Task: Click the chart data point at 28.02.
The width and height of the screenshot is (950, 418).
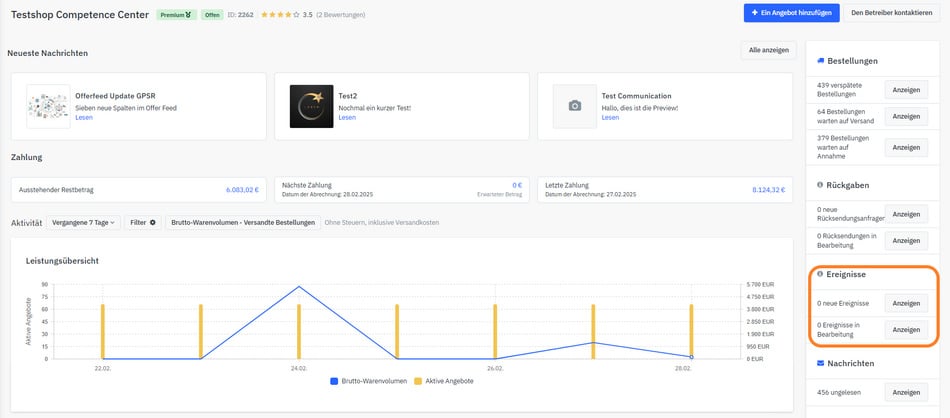Action: coord(691,357)
